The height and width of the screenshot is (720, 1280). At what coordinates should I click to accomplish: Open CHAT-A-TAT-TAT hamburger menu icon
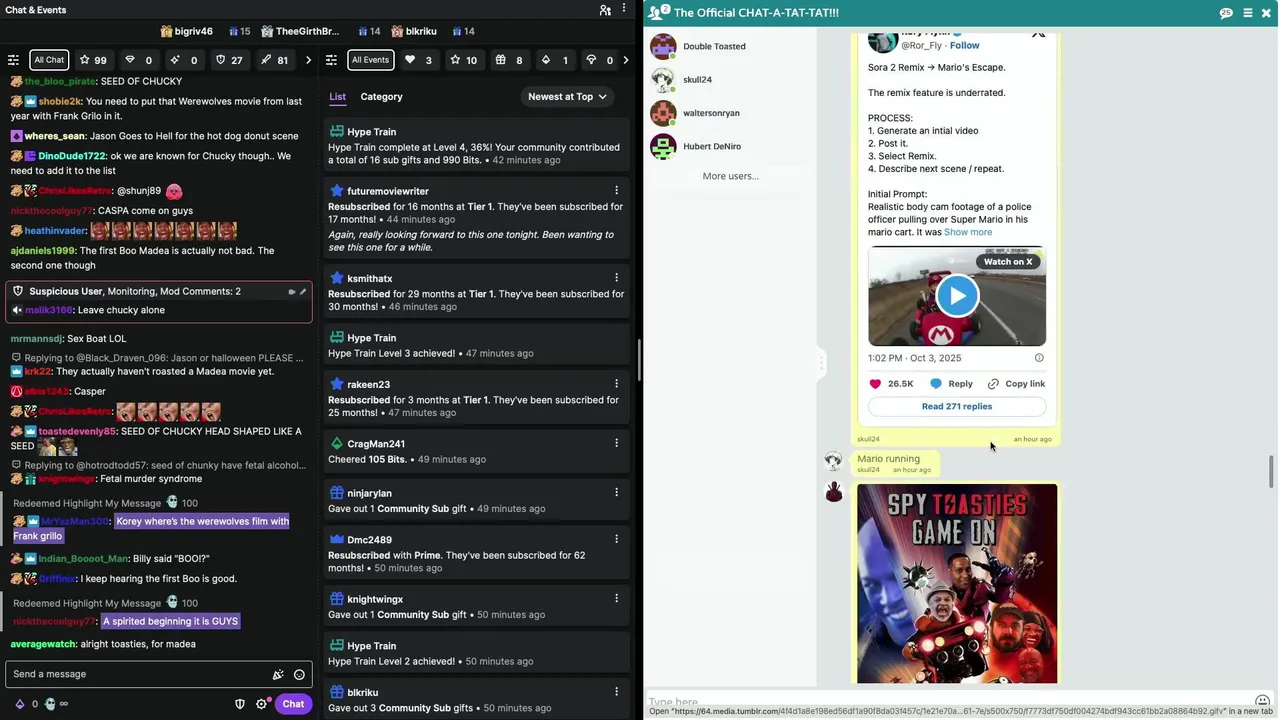pyautogui.click(x=1247, y=13)
